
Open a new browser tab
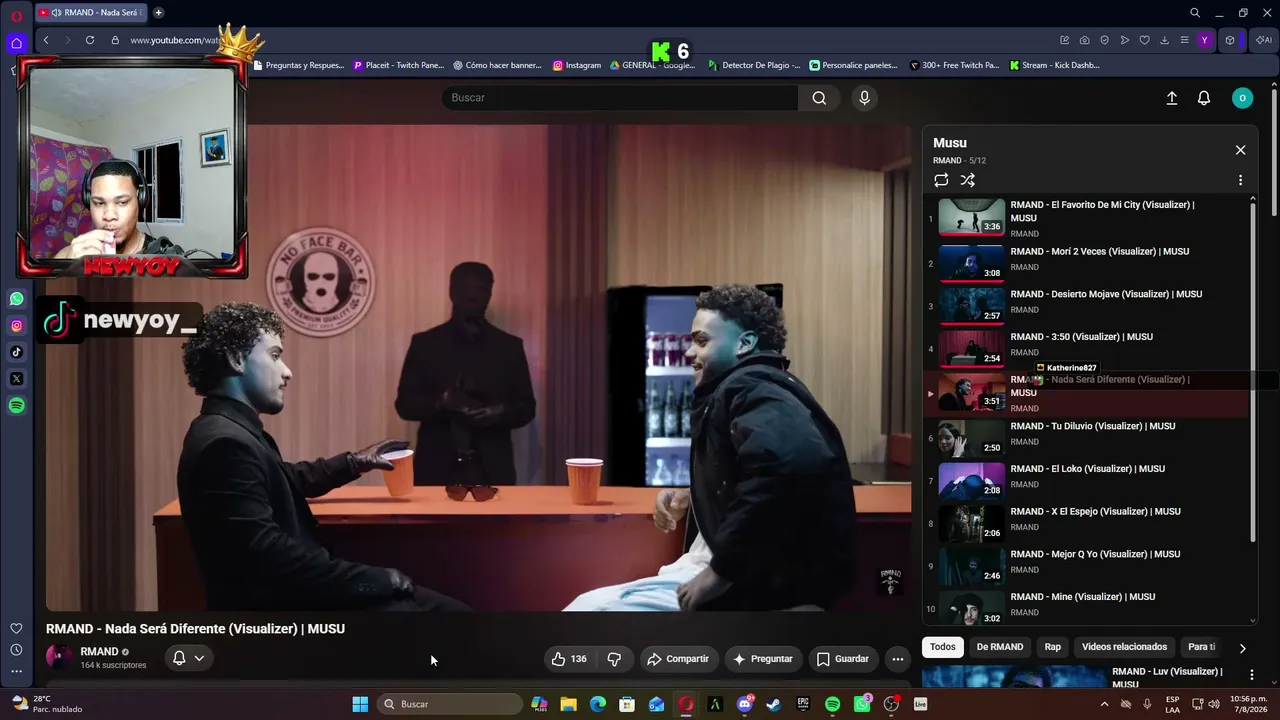[x=158, y=13]
